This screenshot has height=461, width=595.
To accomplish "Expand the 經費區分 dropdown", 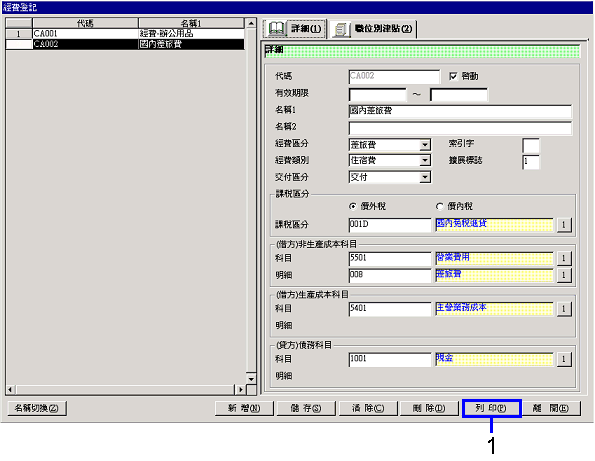I will click(x=425, y=145).
